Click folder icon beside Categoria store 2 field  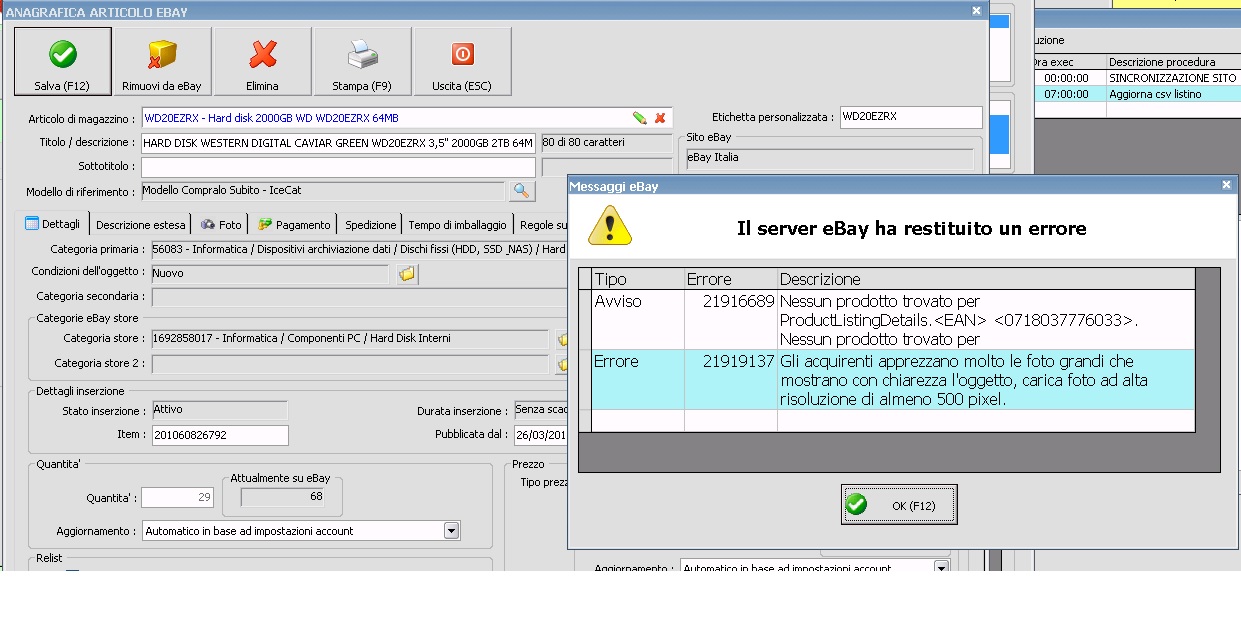pos(561,364)
